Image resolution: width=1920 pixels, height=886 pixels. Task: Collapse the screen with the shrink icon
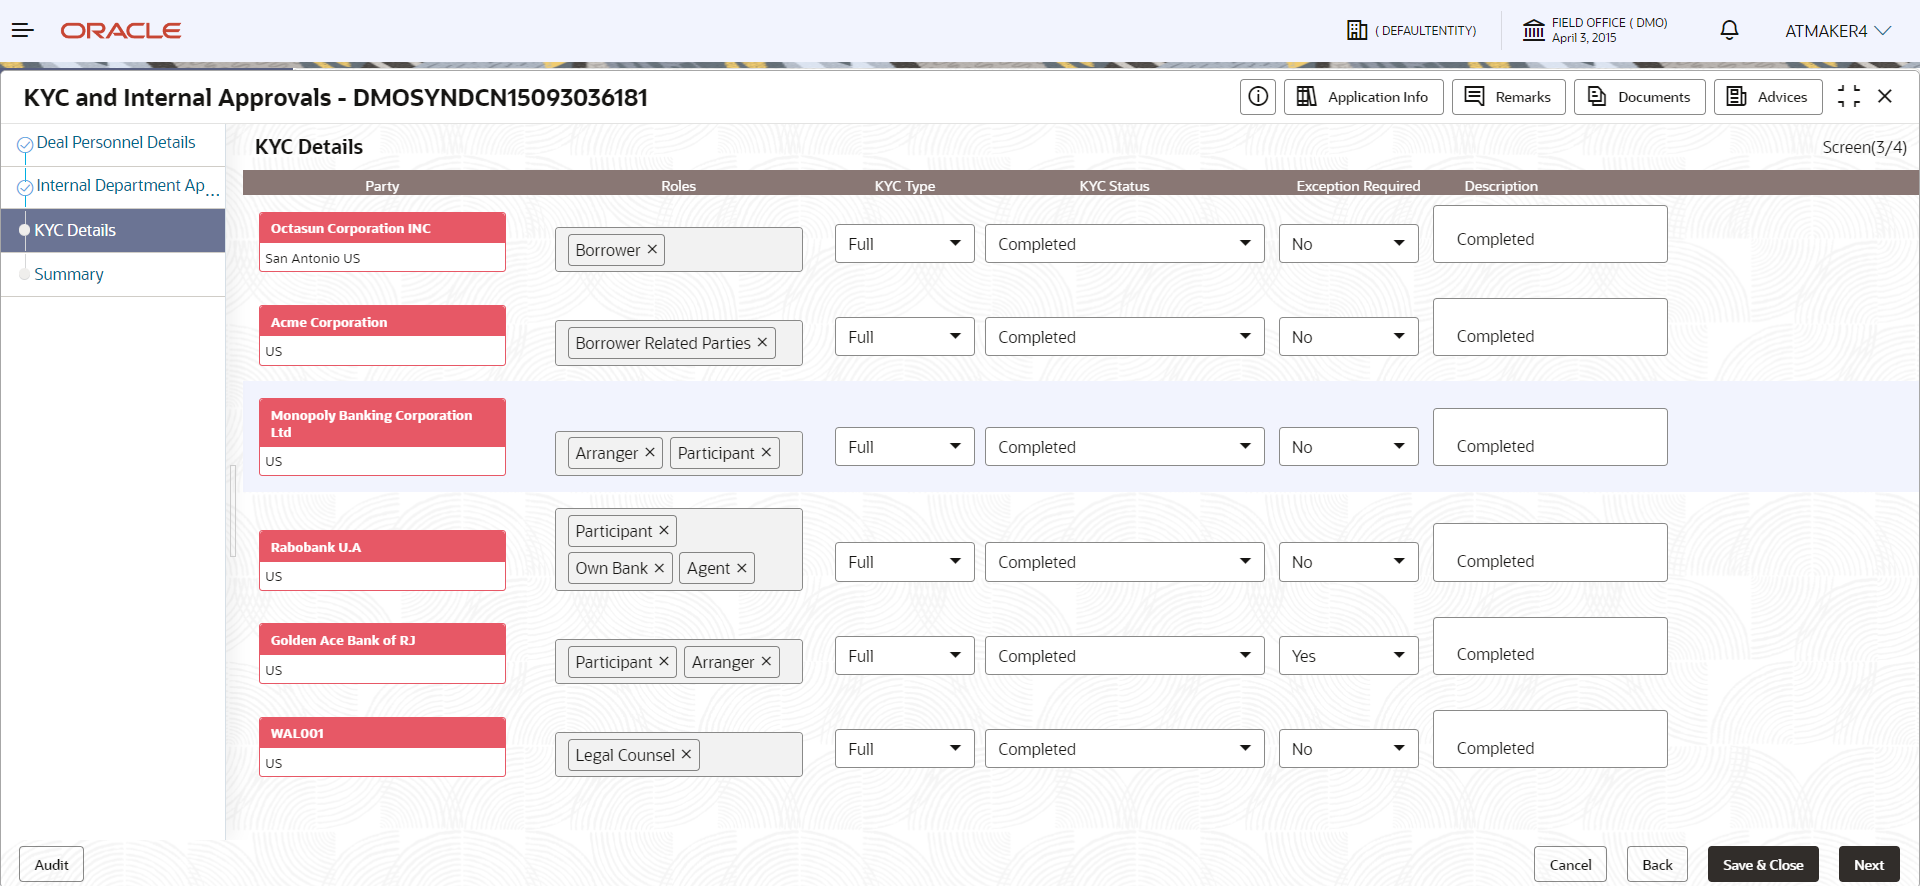[1849, 97]
